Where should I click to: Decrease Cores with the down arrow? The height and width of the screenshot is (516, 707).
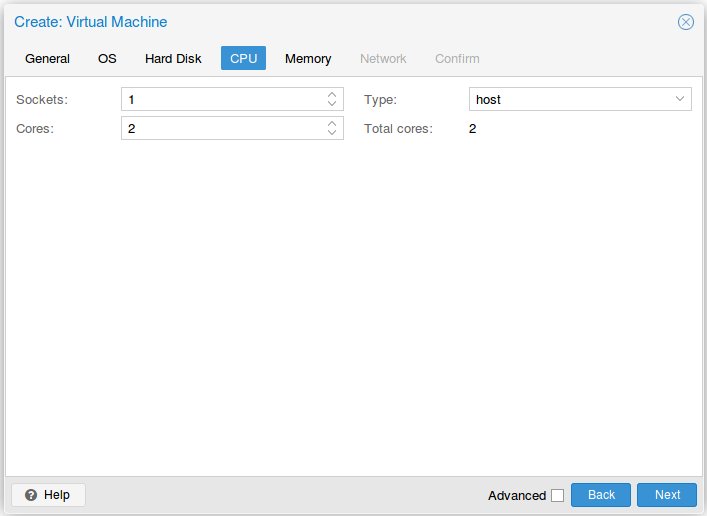[332, 133]
